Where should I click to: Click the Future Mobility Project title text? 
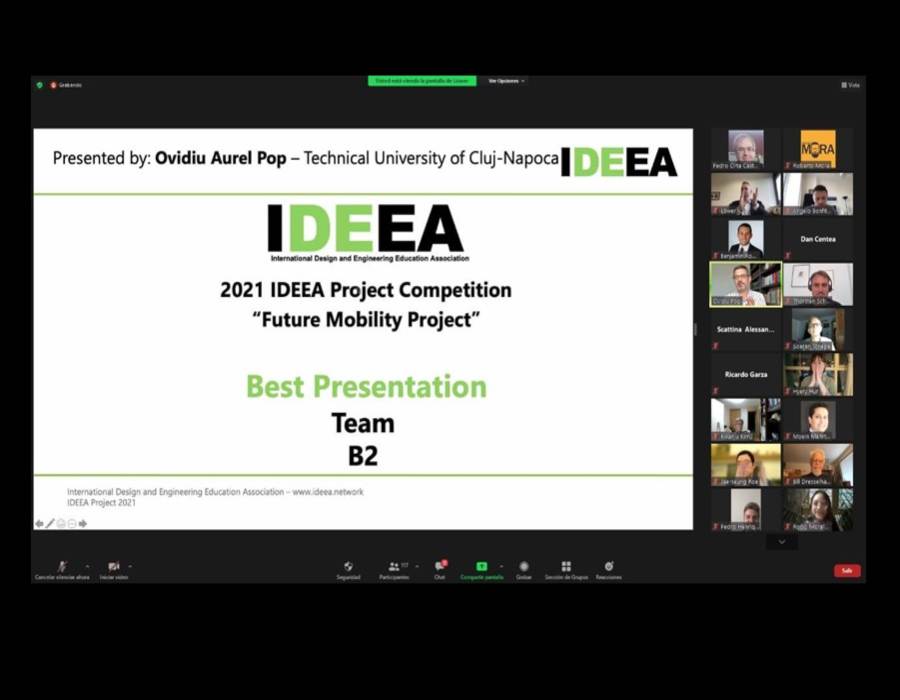pos(366,320)
